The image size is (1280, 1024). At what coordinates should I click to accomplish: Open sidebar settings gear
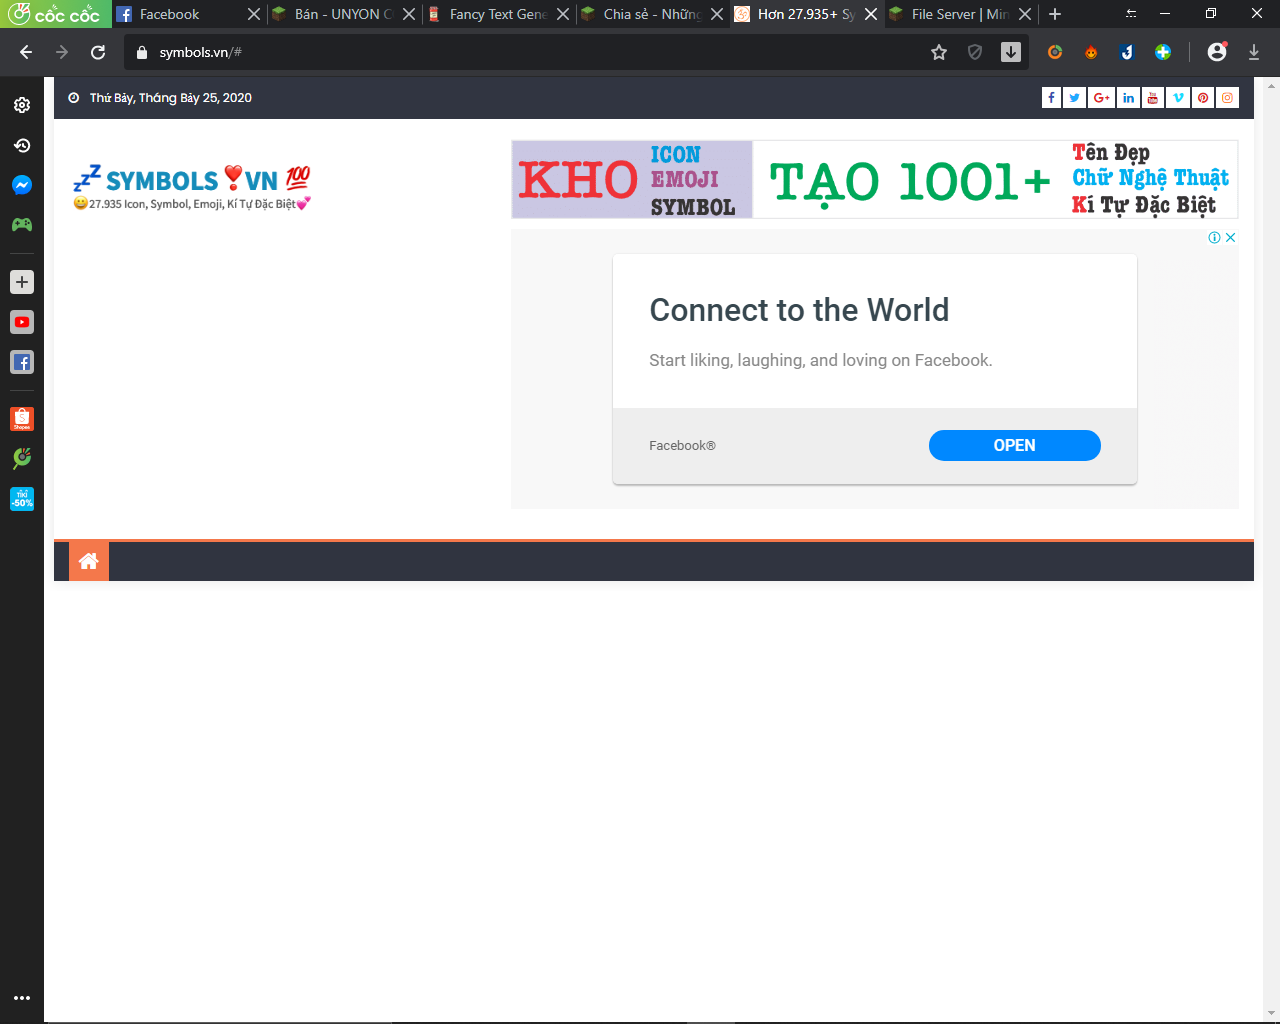[22, 105]
